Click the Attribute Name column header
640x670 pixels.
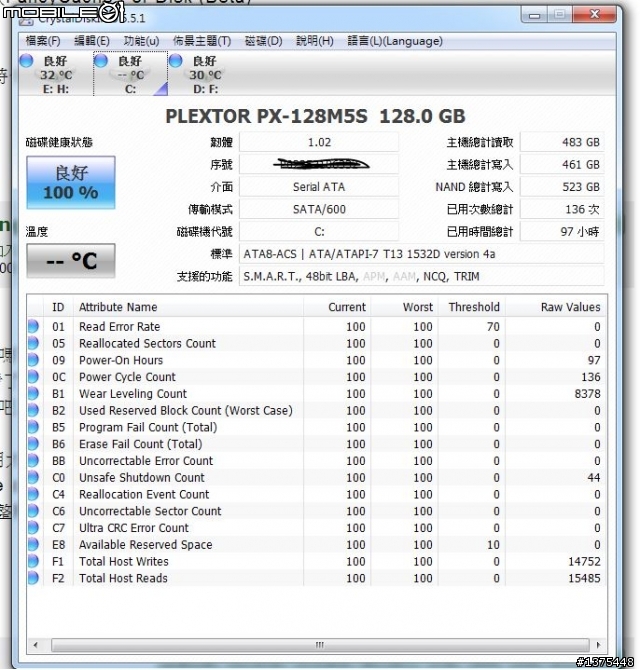coord(188,307)
